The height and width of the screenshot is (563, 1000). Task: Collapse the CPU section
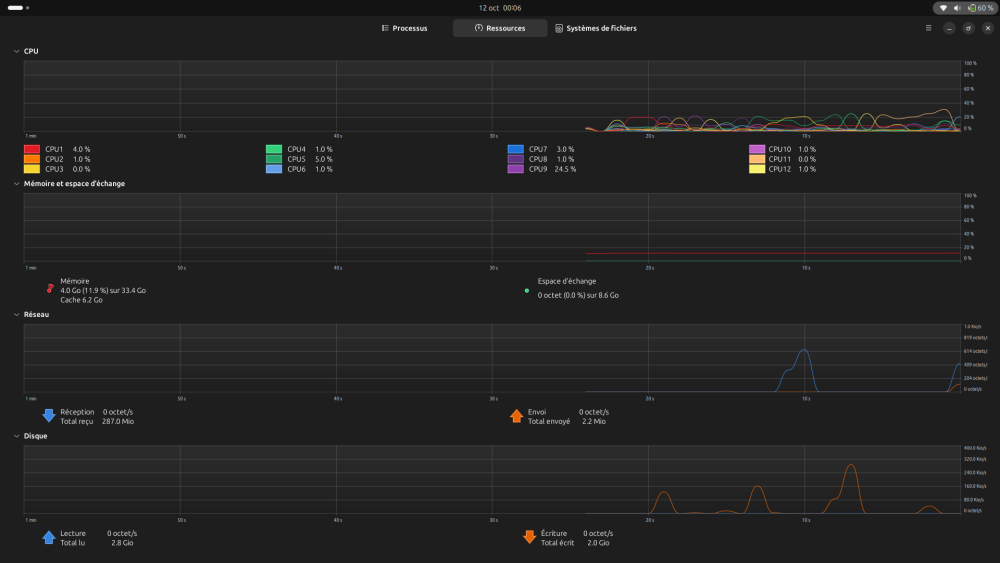point(15,51)
